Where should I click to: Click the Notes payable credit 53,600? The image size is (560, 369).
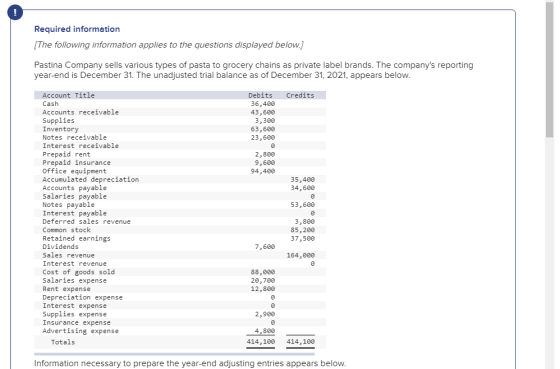tap(302, 205)
